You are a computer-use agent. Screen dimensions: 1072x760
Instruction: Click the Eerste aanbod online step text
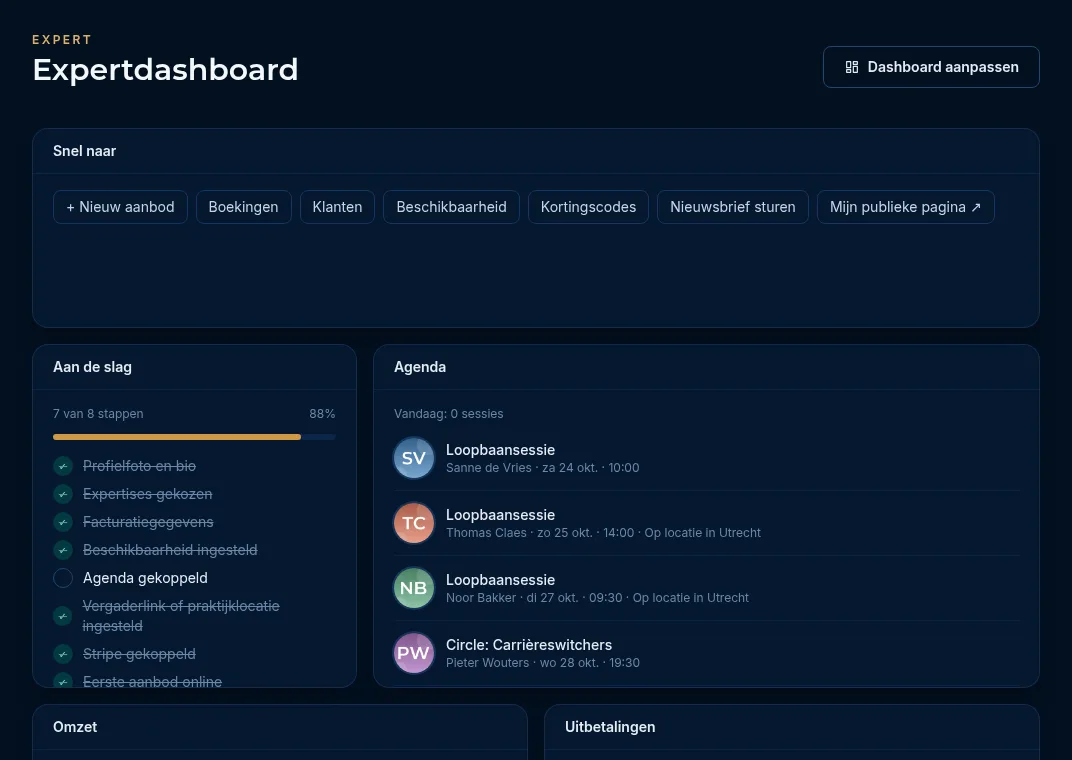152,681
